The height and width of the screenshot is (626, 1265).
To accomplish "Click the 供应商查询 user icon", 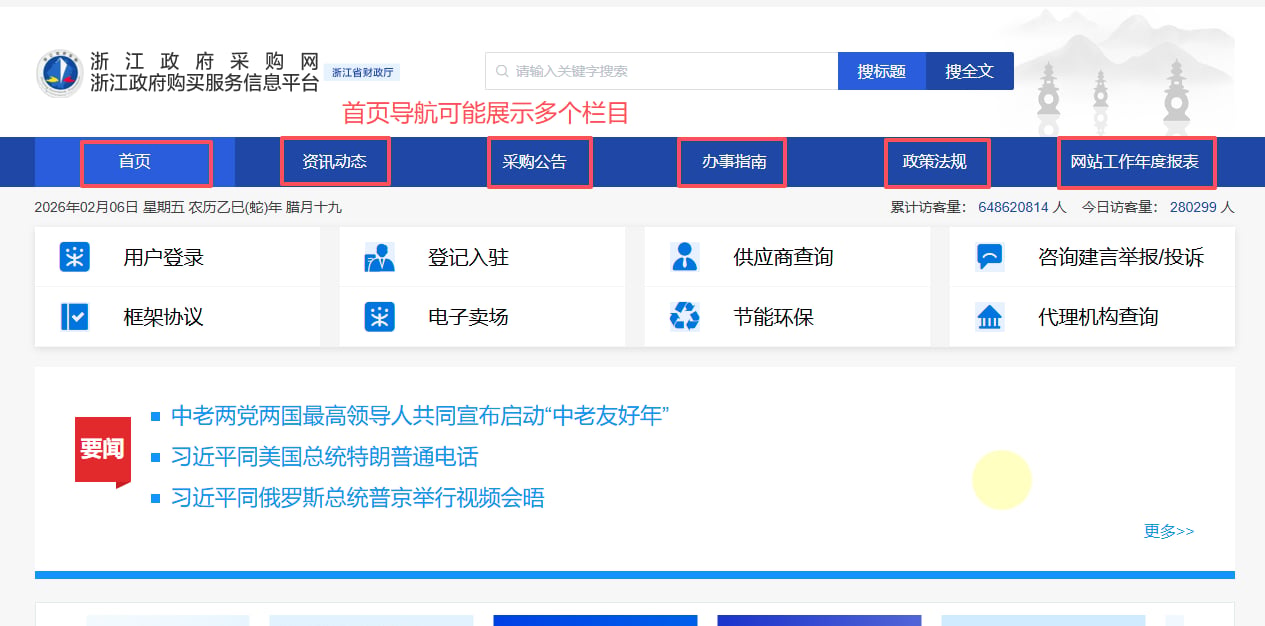I will pos(685,257).
